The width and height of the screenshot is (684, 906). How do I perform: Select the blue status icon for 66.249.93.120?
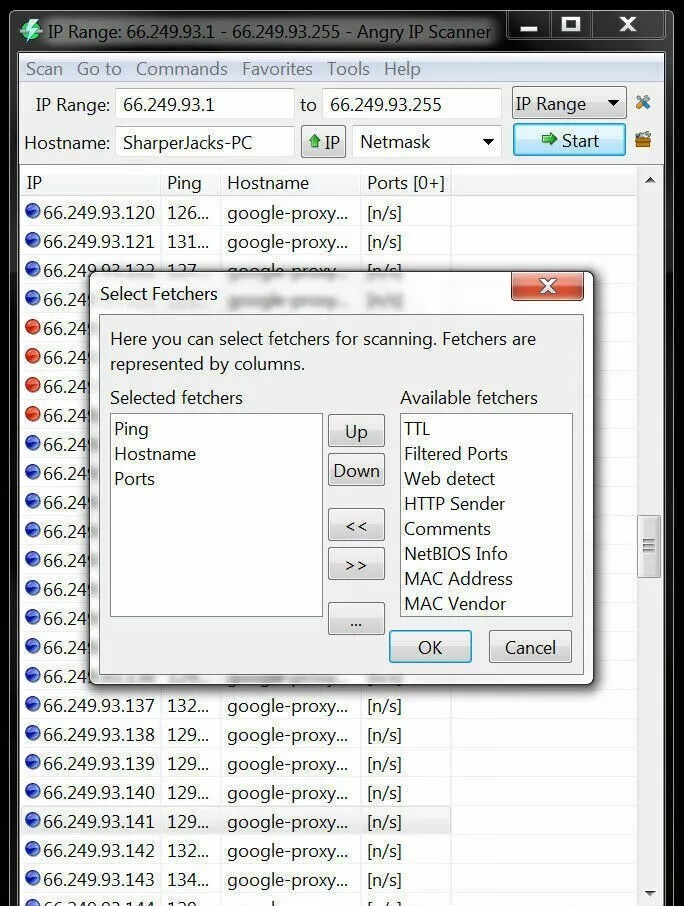click(33, 211)
